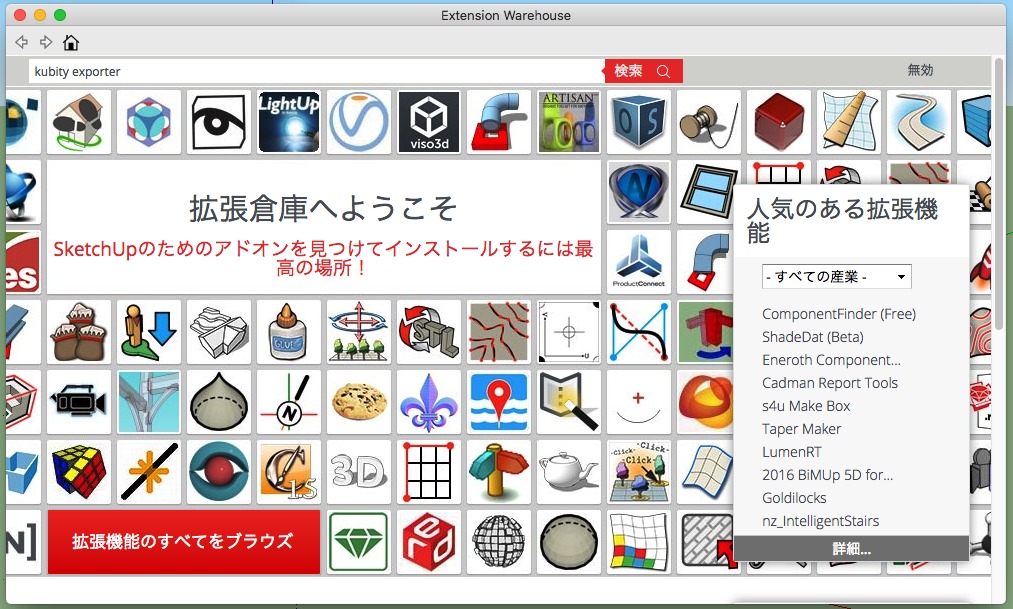The height and width of the screenshot is (609, 1013).
Task: Open the STL import/export icon
Action: (429, 332)
